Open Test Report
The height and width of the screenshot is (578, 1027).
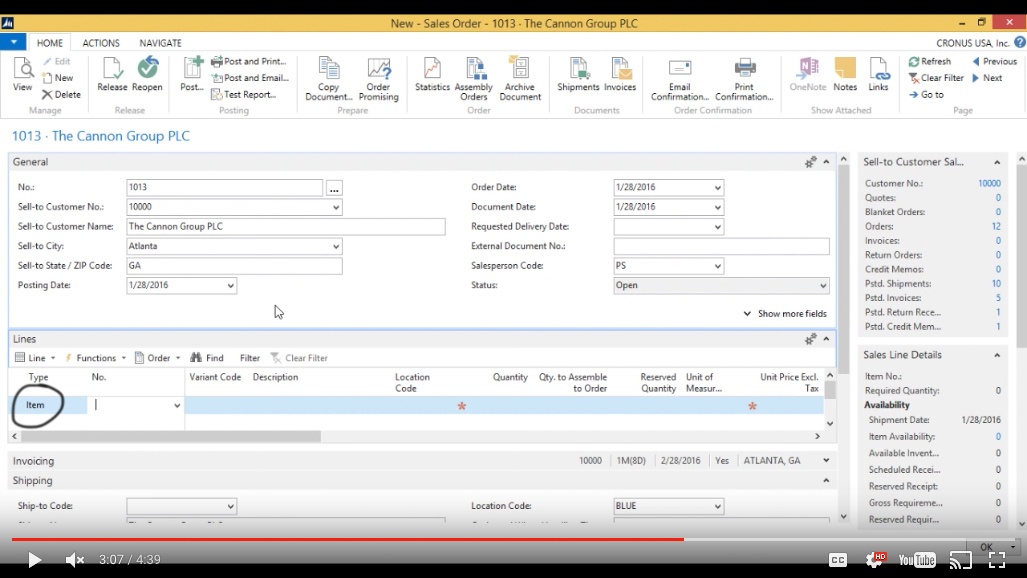point(244,94)
